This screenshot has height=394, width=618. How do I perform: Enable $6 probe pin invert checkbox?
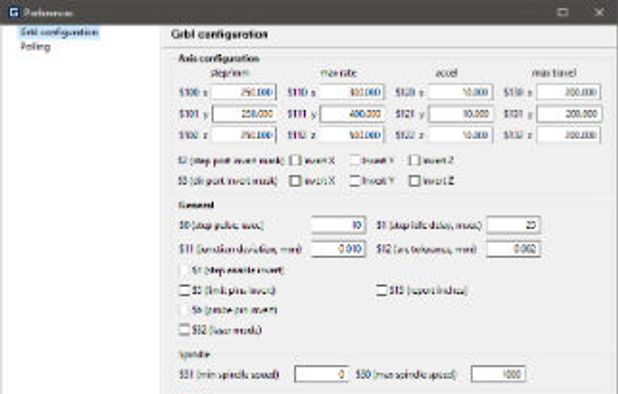[x=184, y=310]
